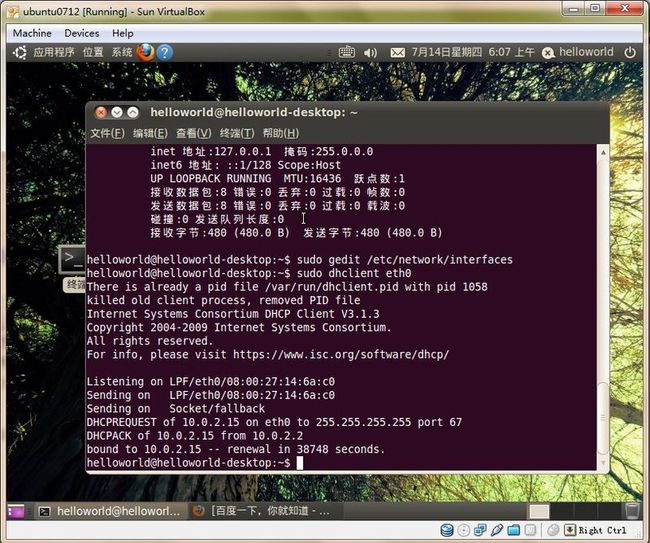This screenshot has width=650, height=543.
Task: Maximize the helloworld terminal window
Action: click(133, 112)
